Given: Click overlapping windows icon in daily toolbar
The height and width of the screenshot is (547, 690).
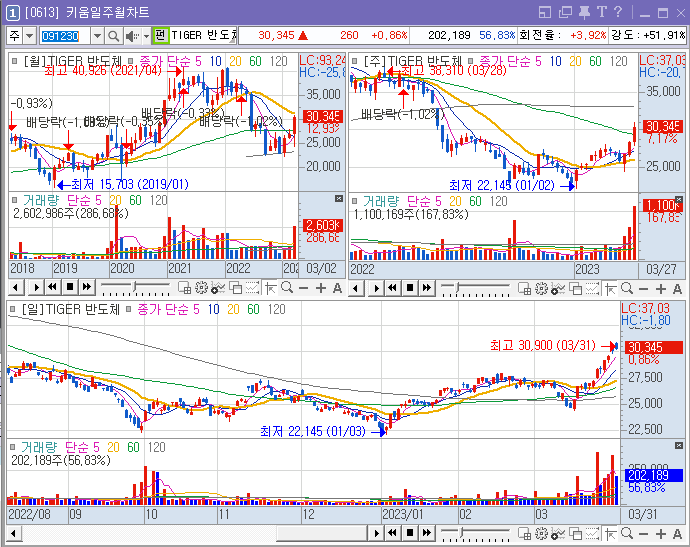Looking at the screenshot, I should pos(576,533).
